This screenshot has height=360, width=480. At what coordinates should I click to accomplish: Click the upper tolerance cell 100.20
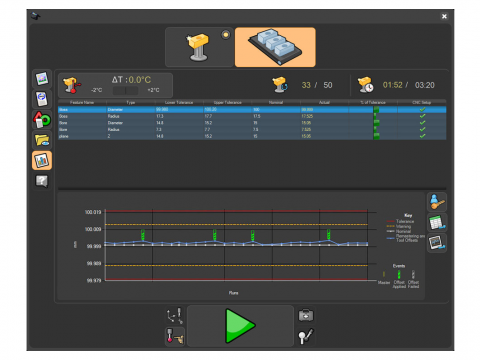[210, 109]
